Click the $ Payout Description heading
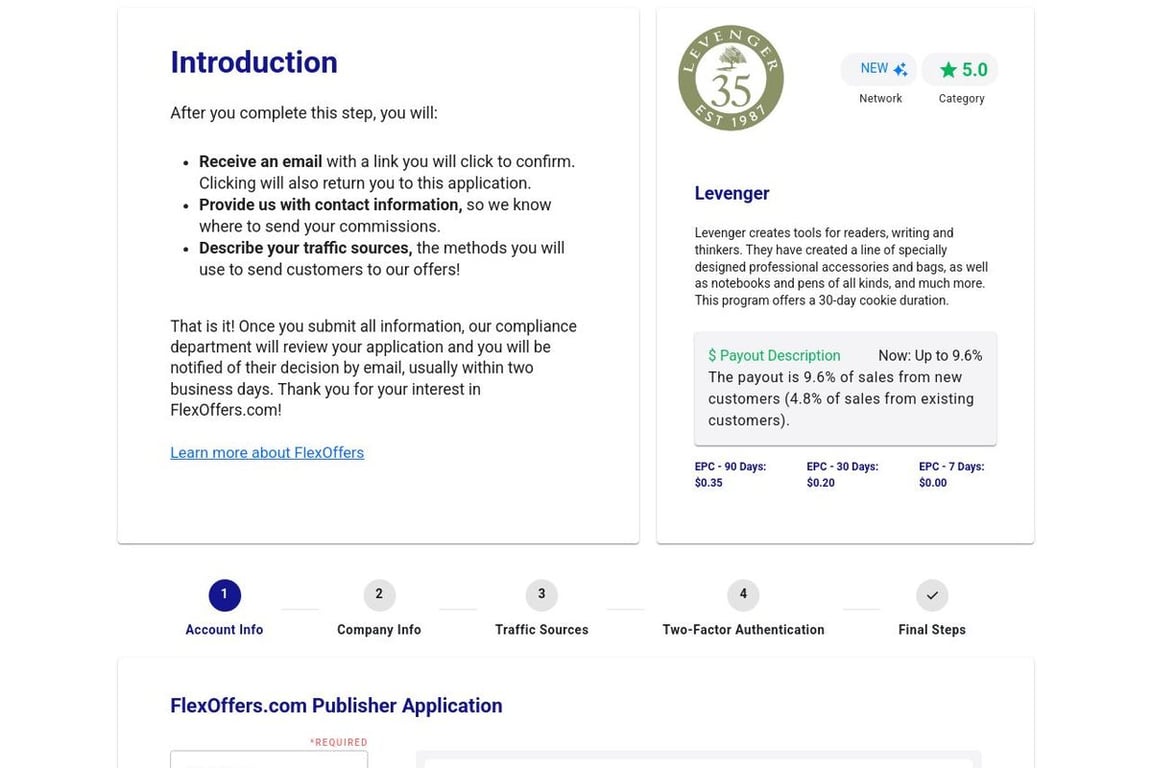1152x768 pixels. coord(774,356)
